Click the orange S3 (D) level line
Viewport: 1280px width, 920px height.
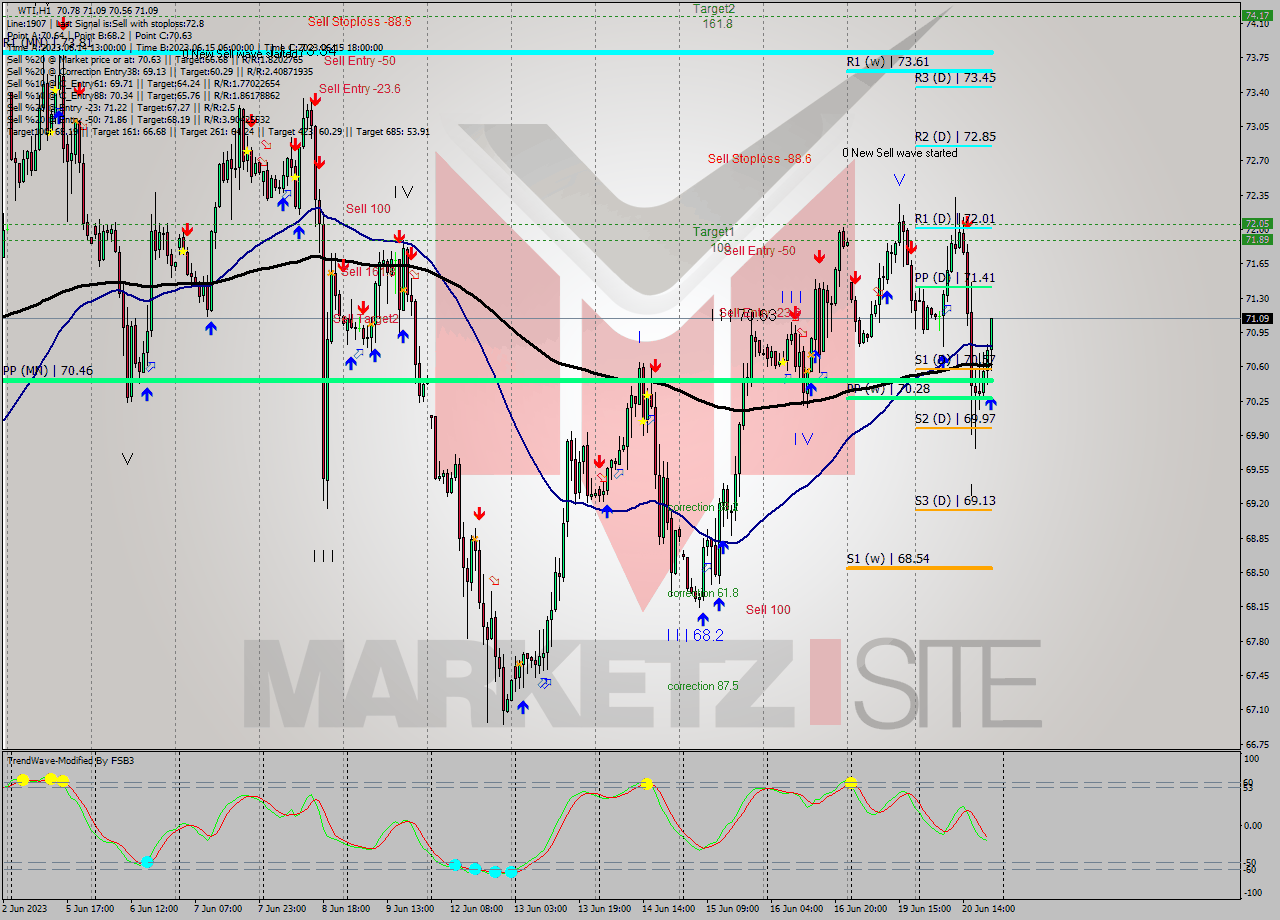click(x=953, y=510)
